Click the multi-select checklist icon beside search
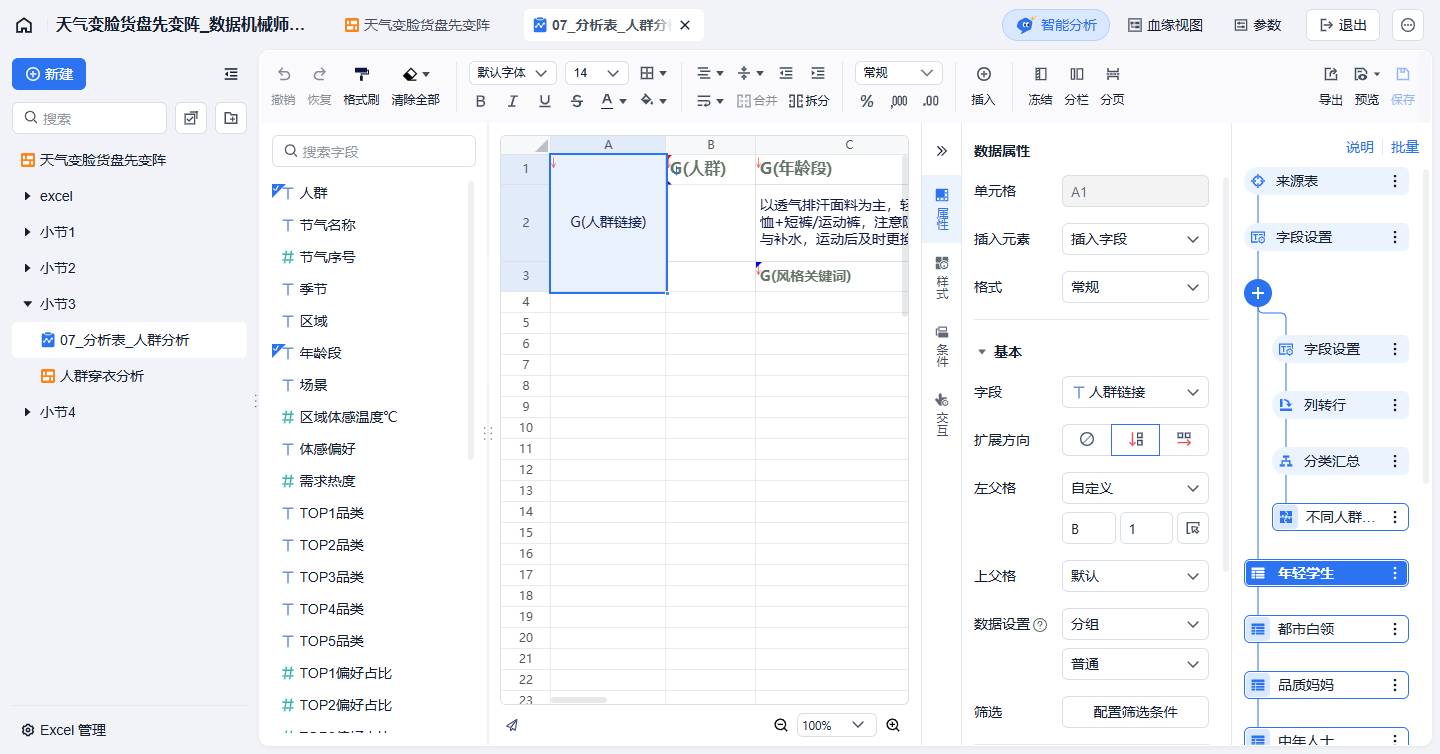The width and height of the screenshot is (1440, 754). click(190, 118)
